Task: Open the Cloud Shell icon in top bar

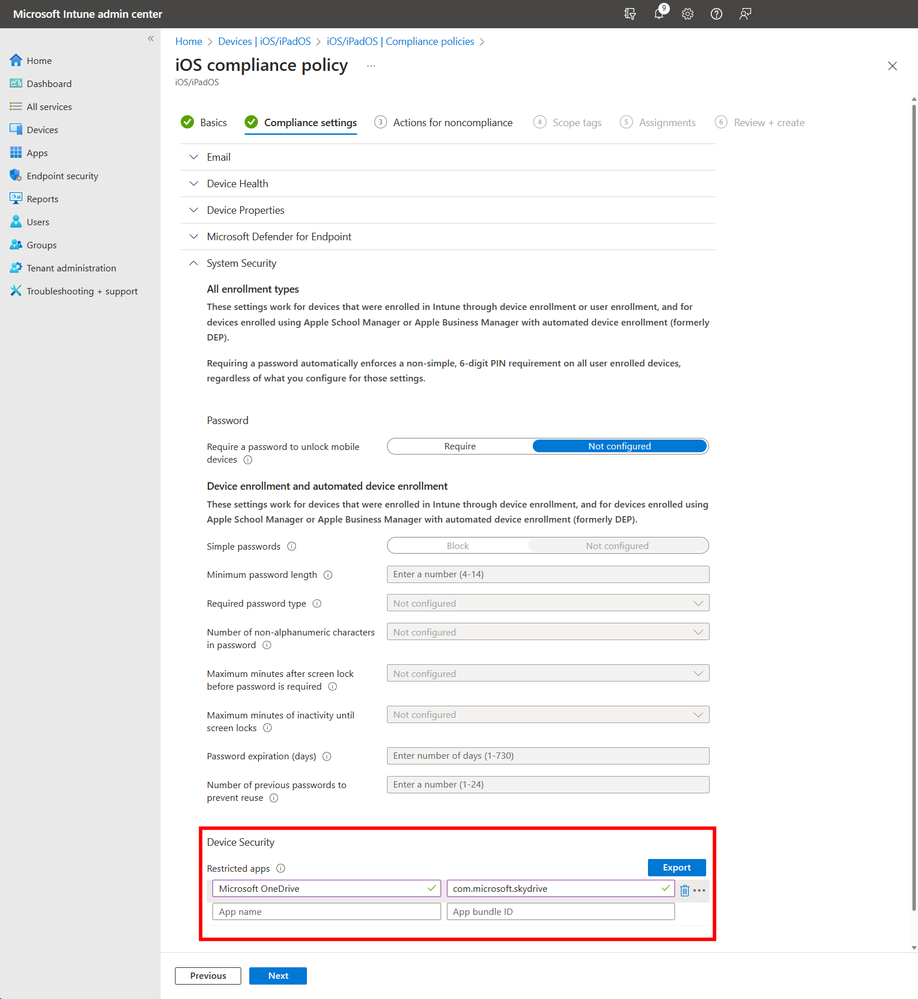Action: pyautogui.click(x=630, y=14)
